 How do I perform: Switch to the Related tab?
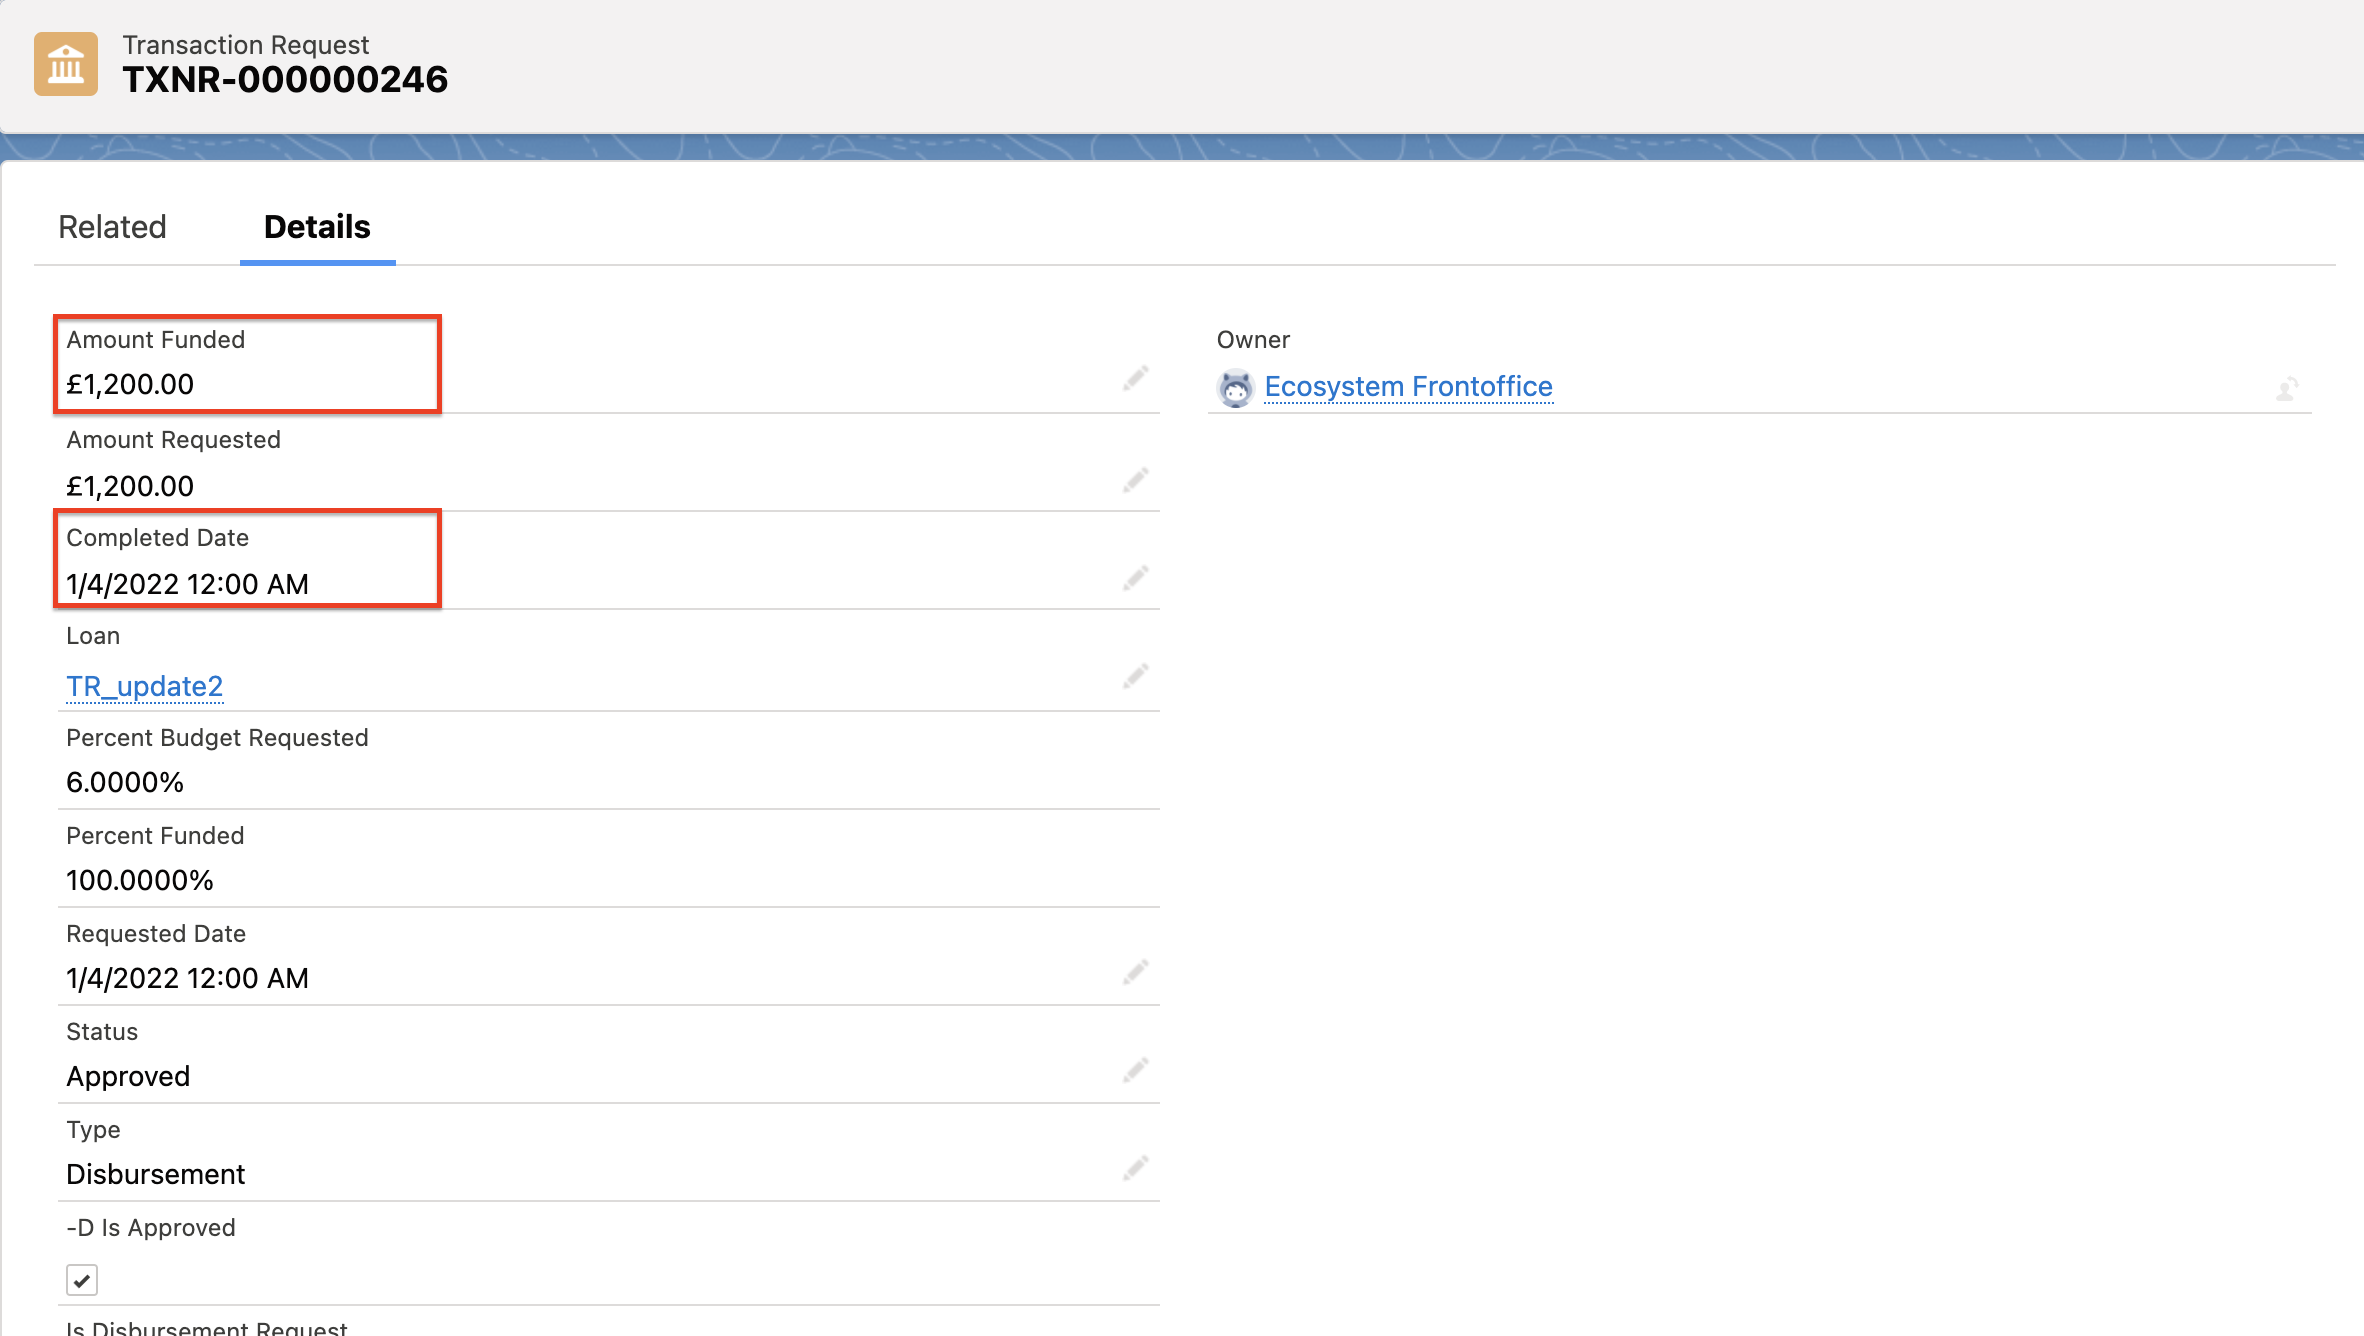112,227
